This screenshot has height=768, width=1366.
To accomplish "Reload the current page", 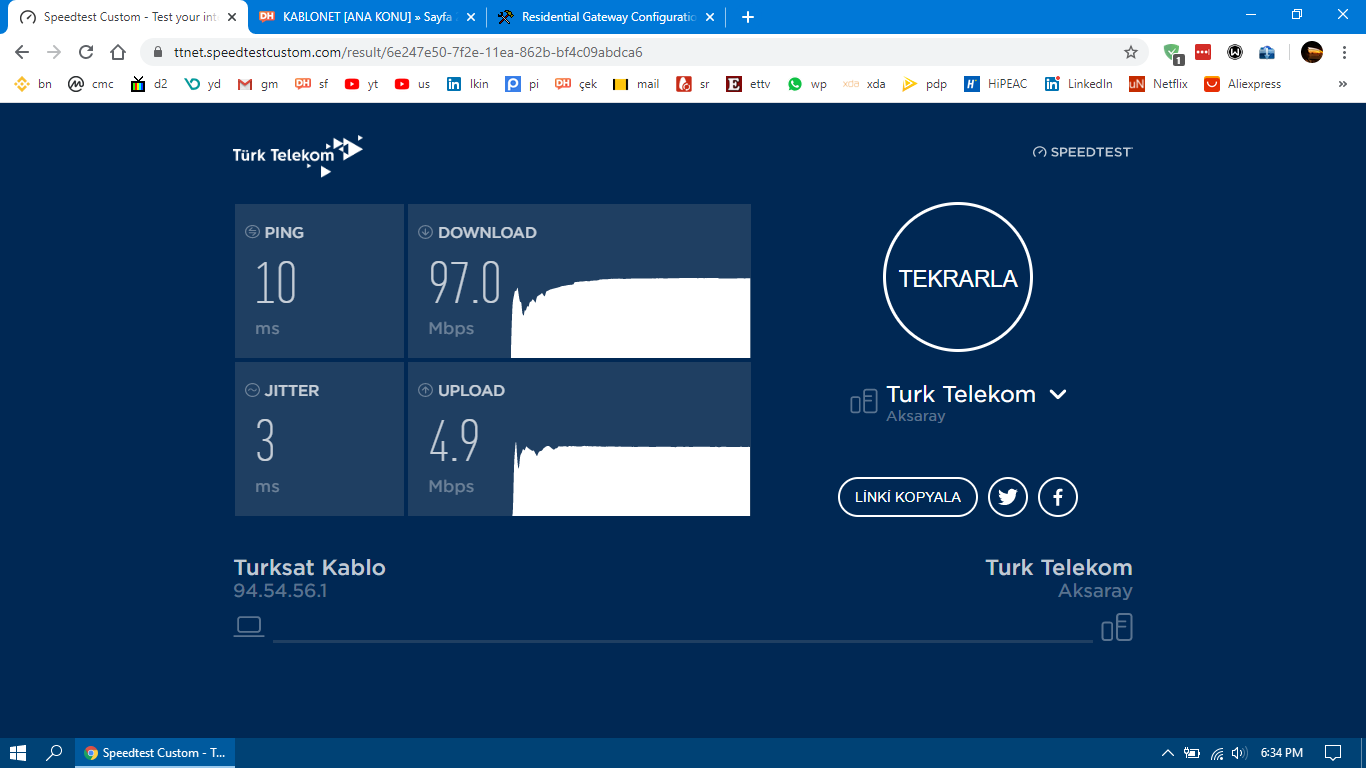I will pos(86,52).
